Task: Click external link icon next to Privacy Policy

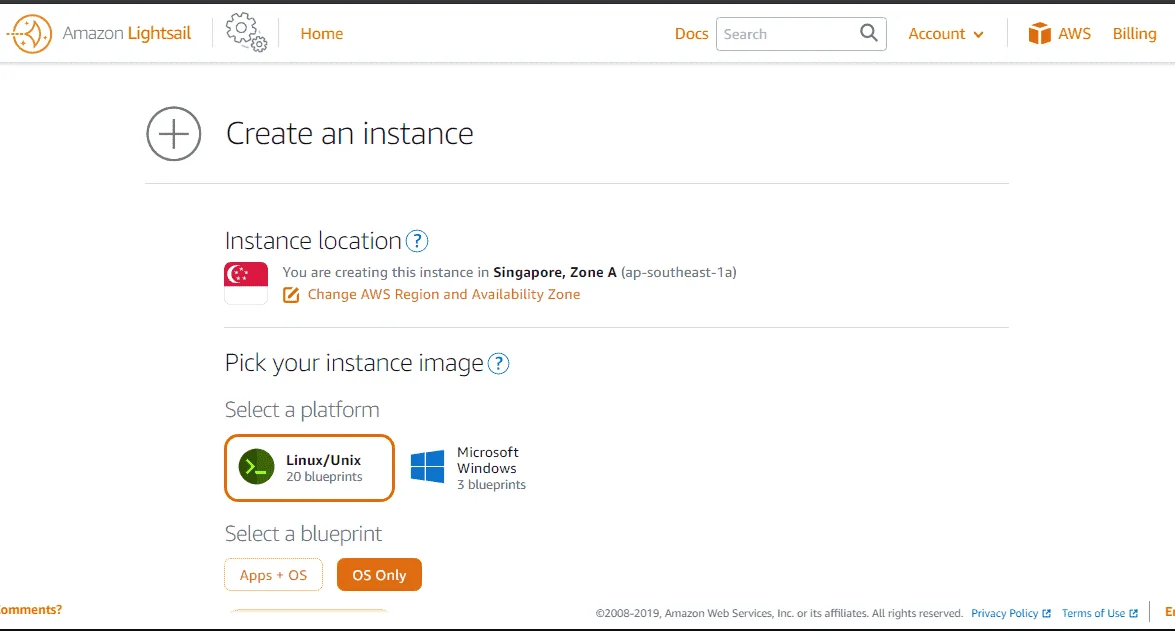Action: 1046,613
